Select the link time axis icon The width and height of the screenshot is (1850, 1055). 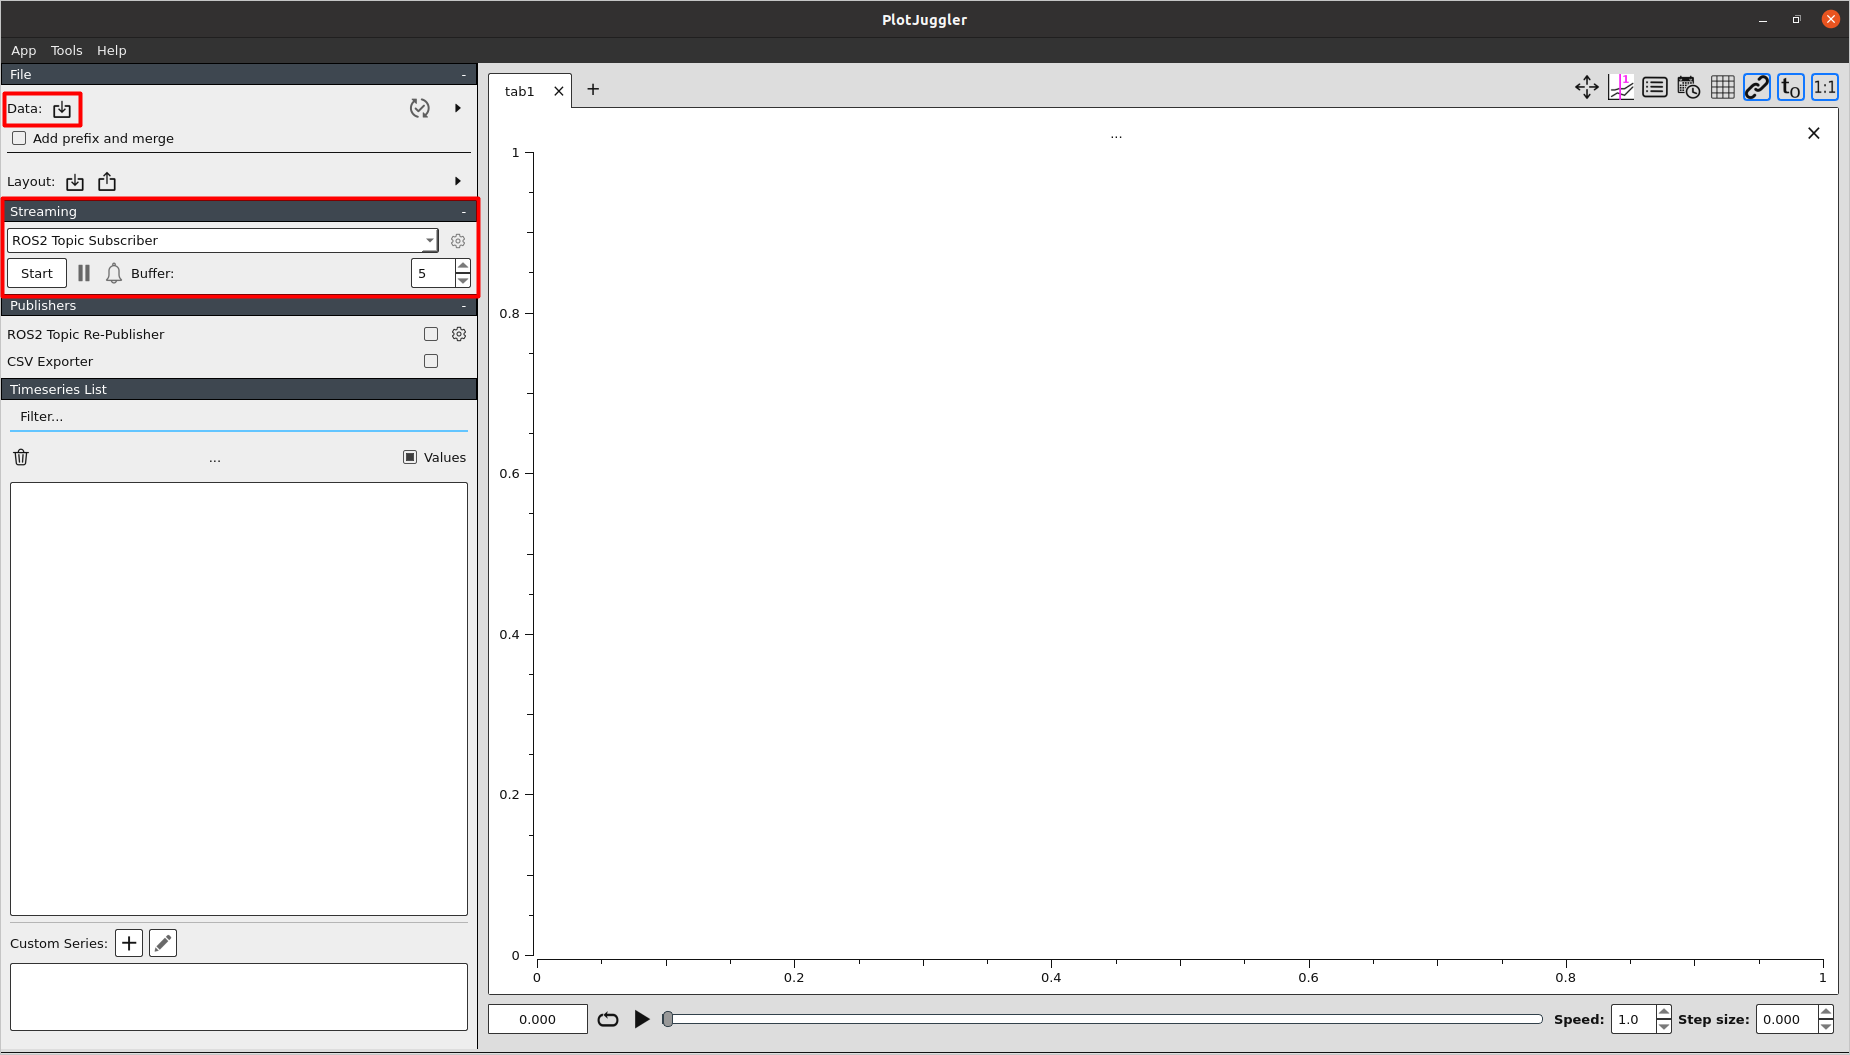click(x=1756, y=87)
